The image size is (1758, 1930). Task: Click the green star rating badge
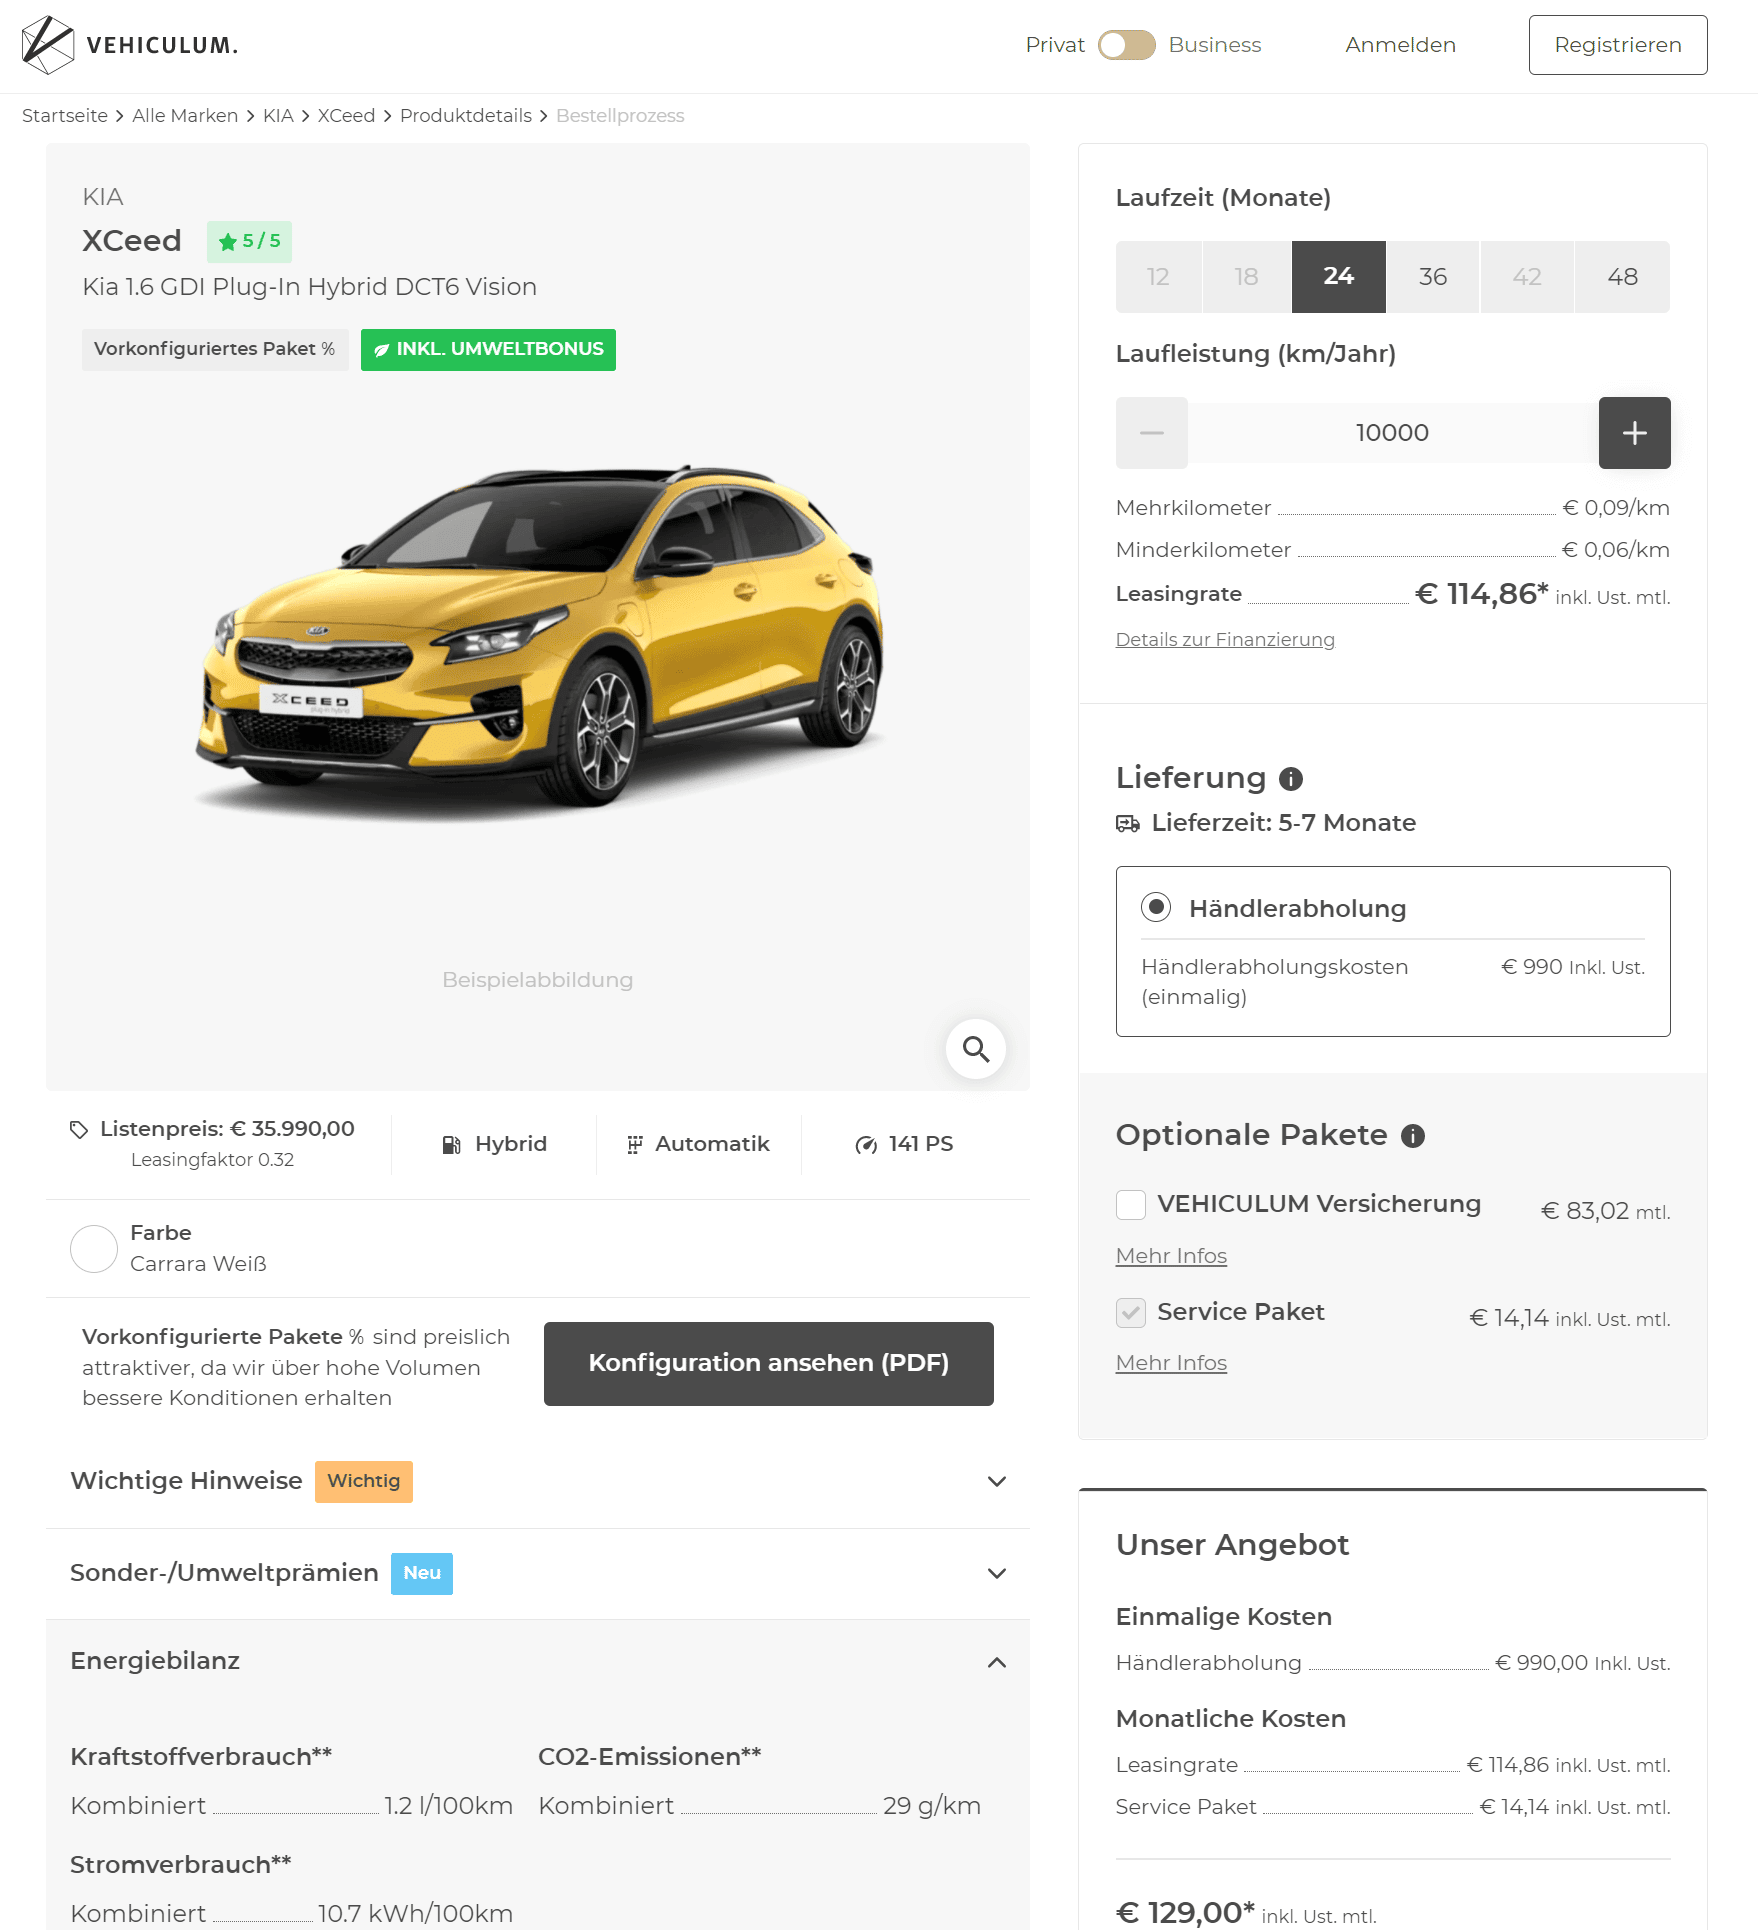pyautogui.click(x=249, y=241)
